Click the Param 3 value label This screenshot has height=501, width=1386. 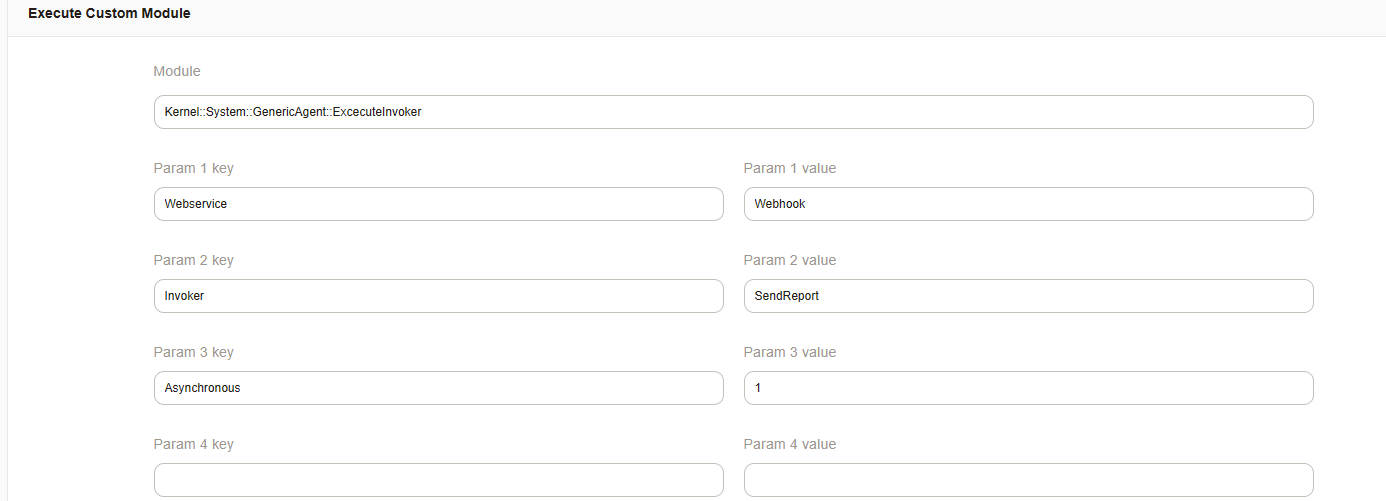[789, 352]
